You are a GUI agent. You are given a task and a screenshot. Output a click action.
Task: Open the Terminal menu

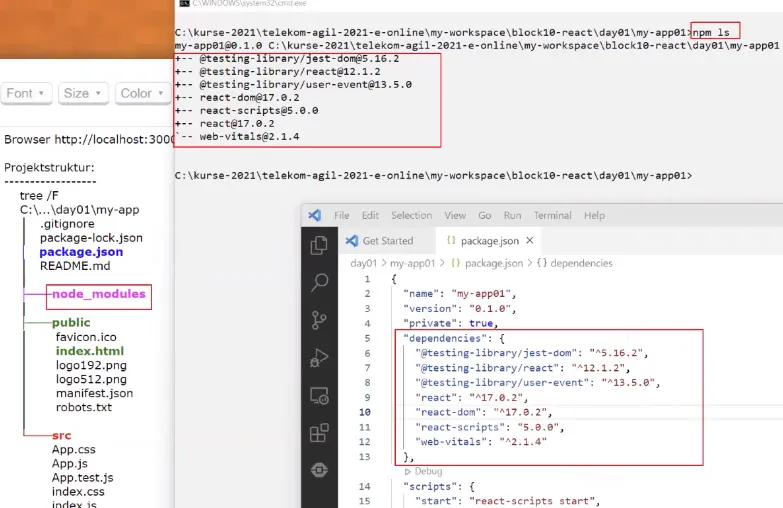pos(552,215)
